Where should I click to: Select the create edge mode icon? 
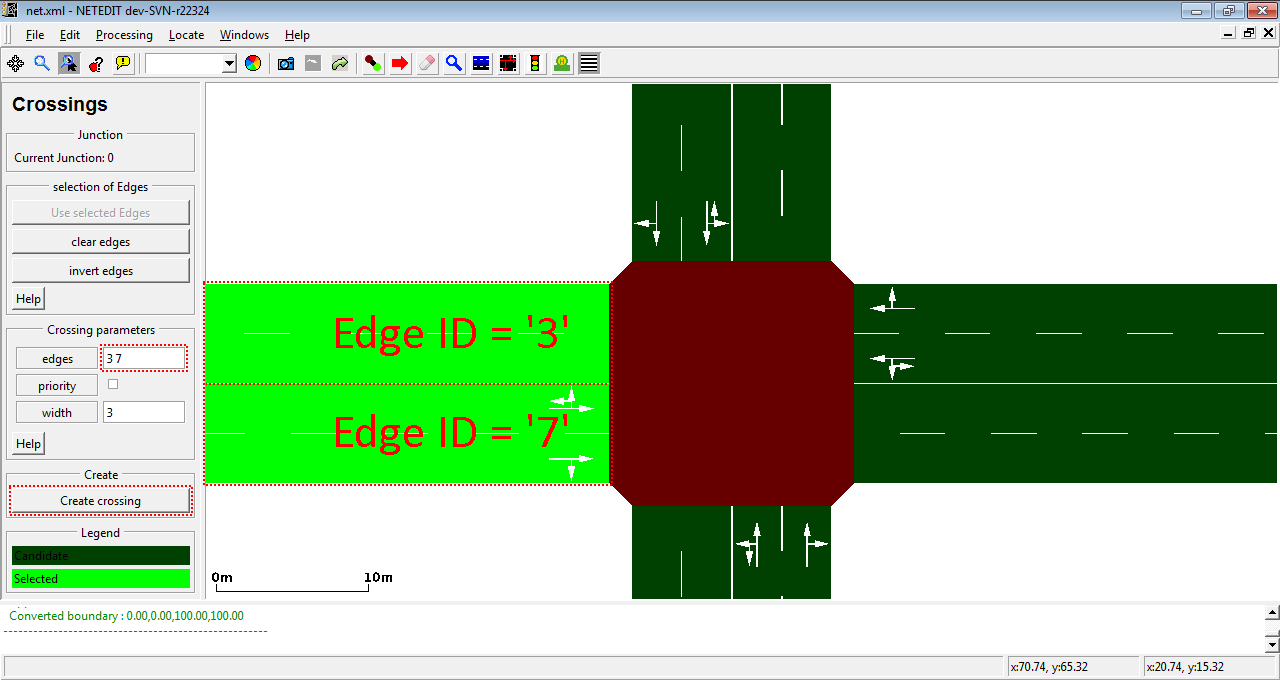(373, 63)
